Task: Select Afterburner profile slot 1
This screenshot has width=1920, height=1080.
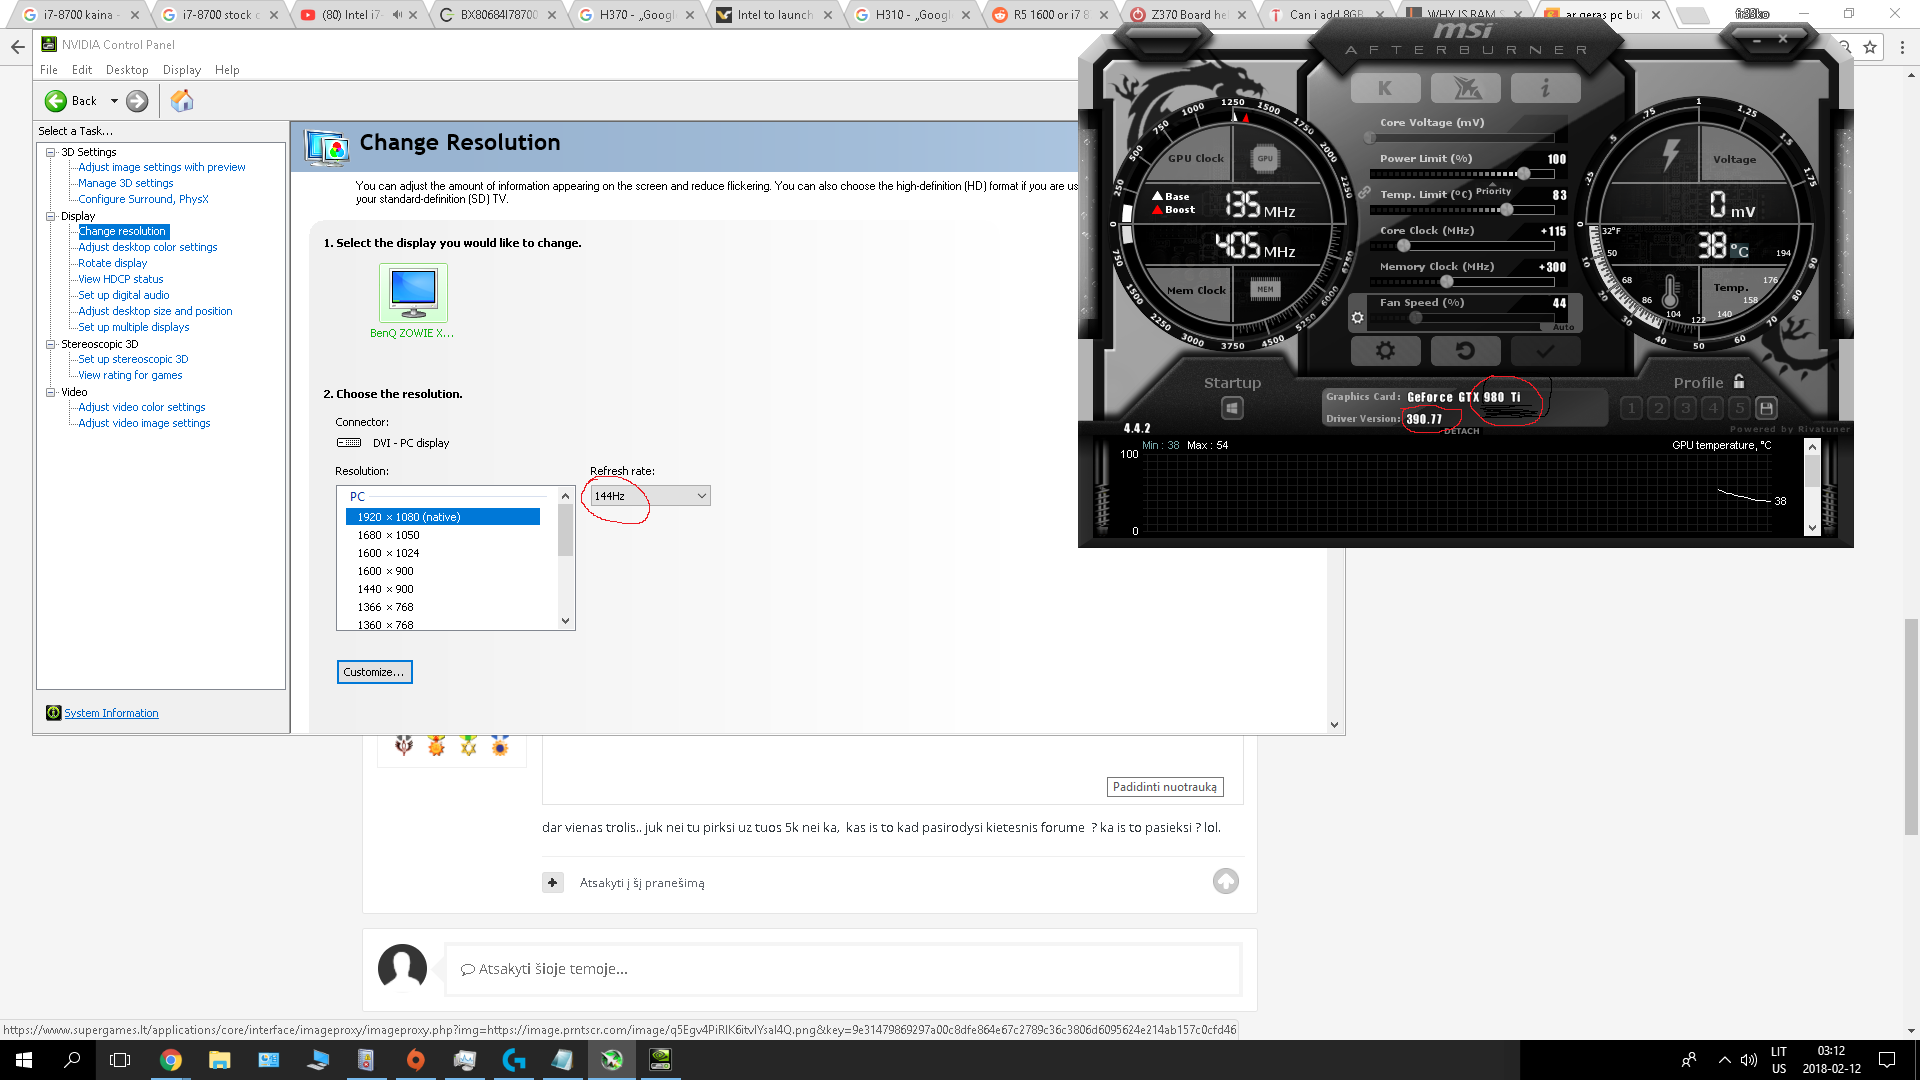Action: 1631,408
